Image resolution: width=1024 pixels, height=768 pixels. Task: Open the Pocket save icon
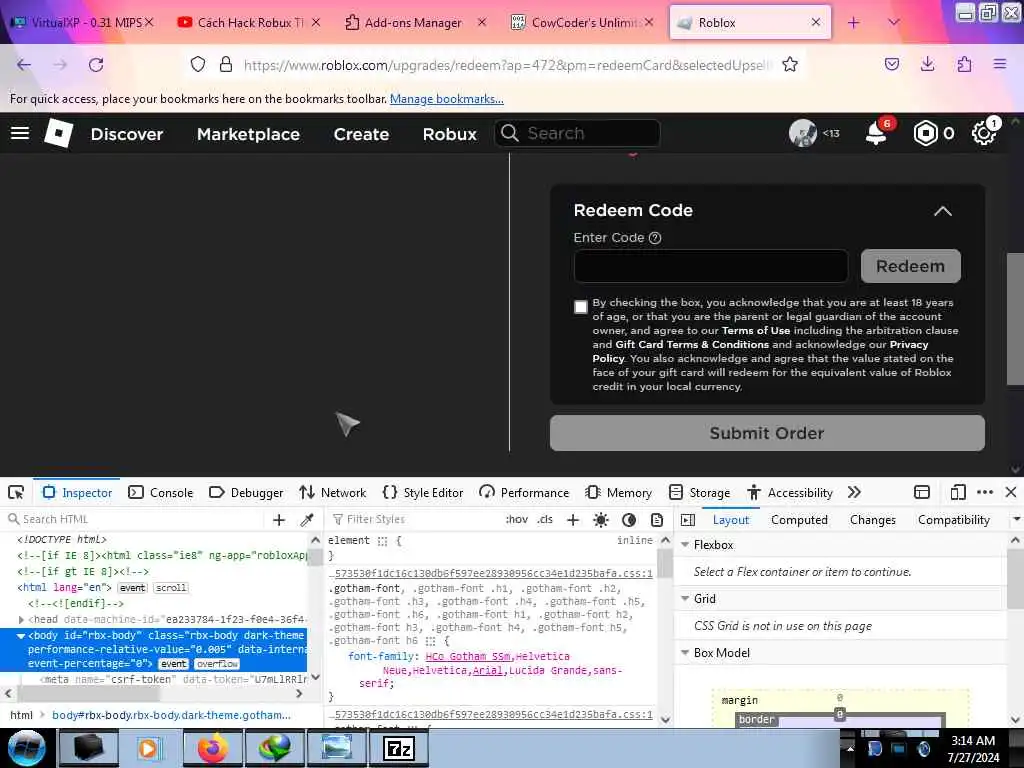[892, 64]
